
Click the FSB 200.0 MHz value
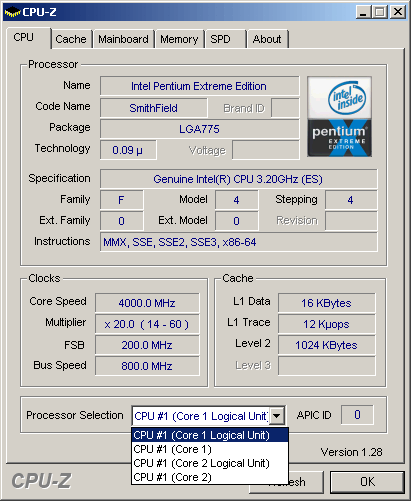(x=147, y=345)
